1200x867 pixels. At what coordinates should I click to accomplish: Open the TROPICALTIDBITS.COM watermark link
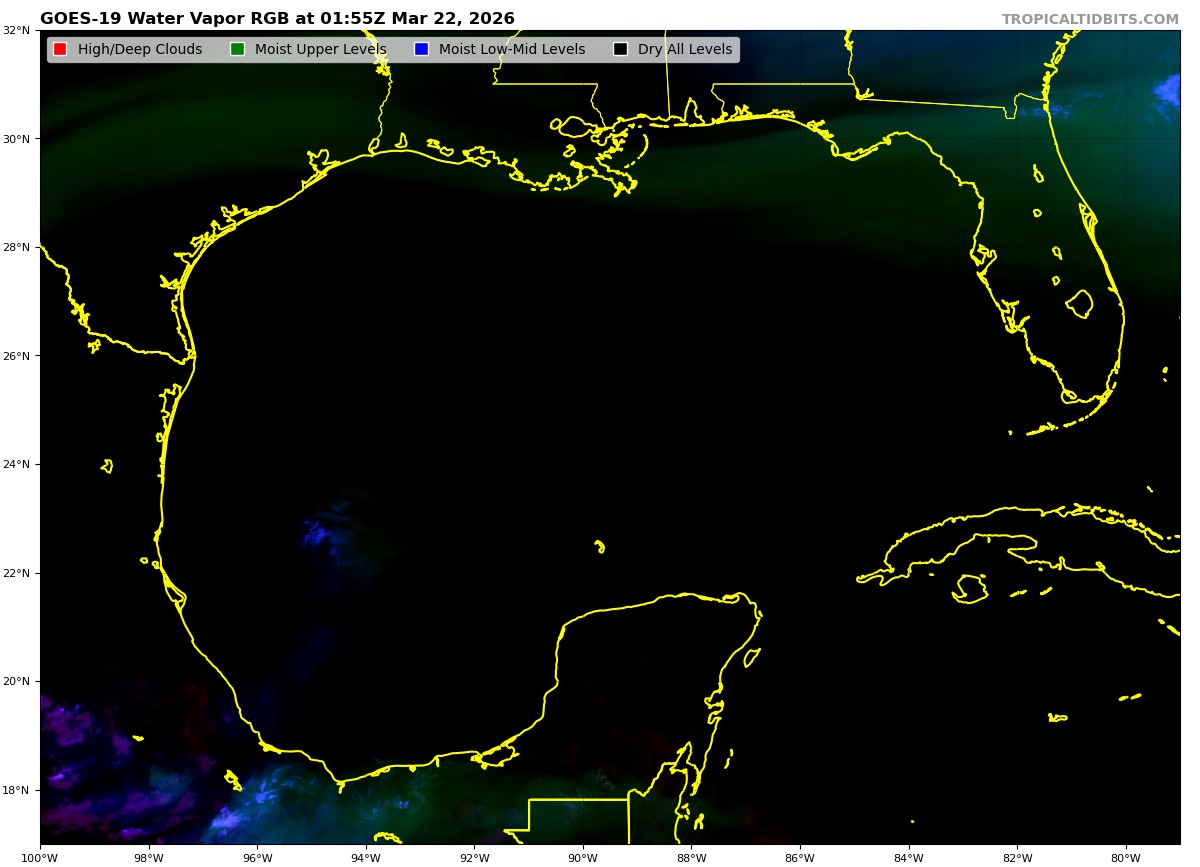click(x=1090, y=20)
